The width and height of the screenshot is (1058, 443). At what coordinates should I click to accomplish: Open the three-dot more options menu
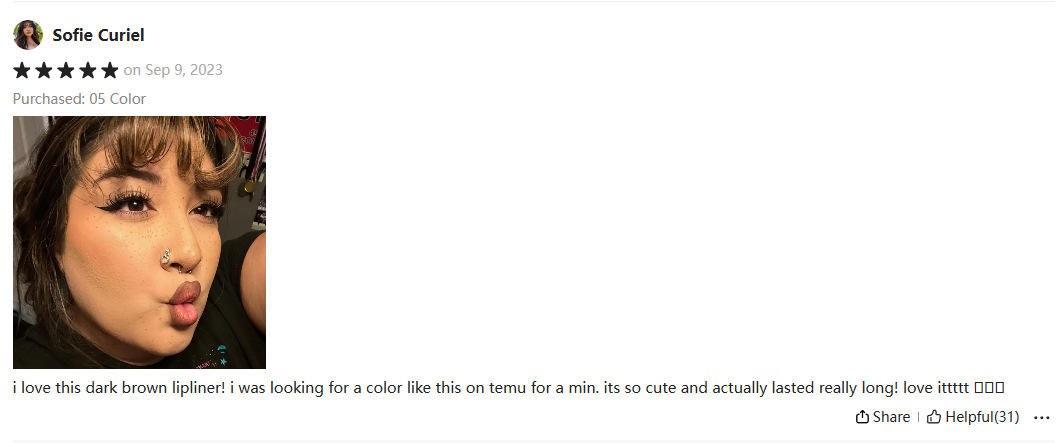point(1041,417)
